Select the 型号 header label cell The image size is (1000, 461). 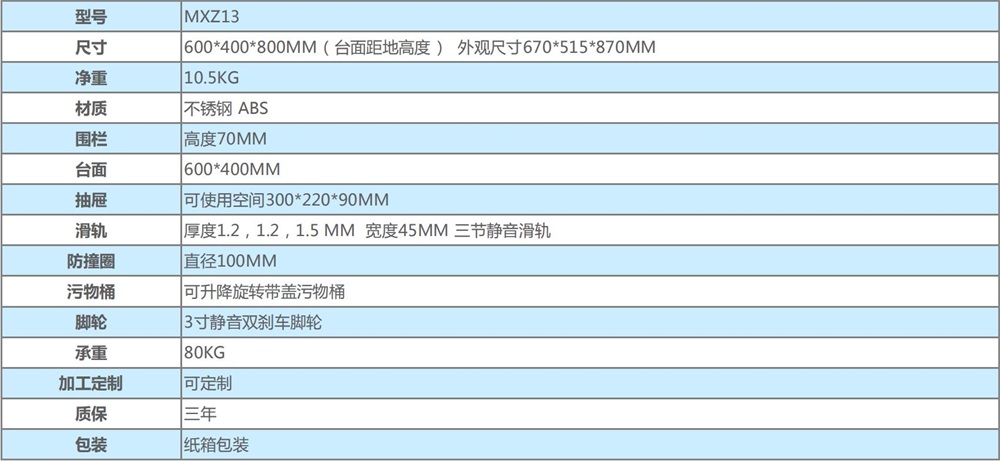[x=89, y=17]
